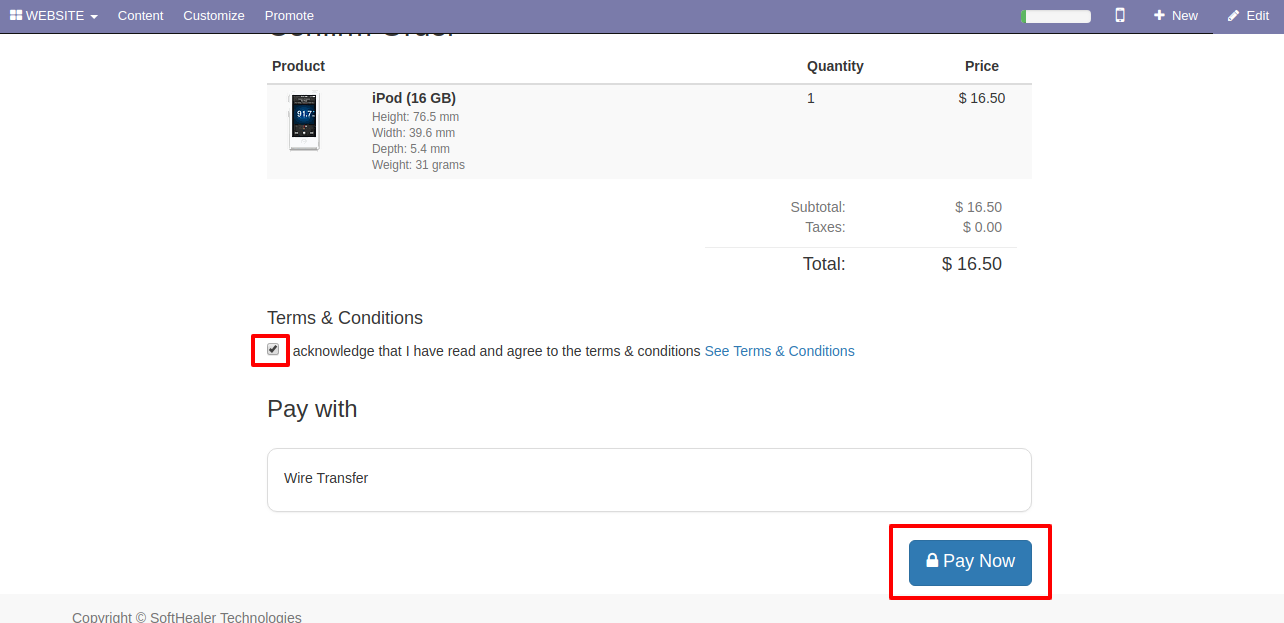
Task: Uncheck the terms & conditions checkbox
Action: point(273,349)
